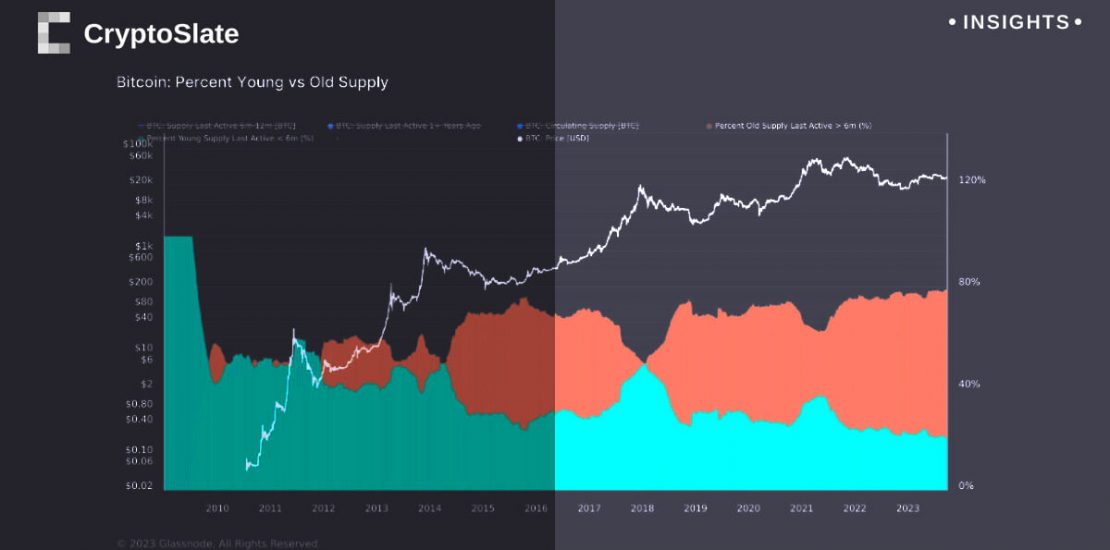Click the 2018 x-axis label
Viewport: 1110px width, 550px height.
pyautogui.click(x=642, y=508)
